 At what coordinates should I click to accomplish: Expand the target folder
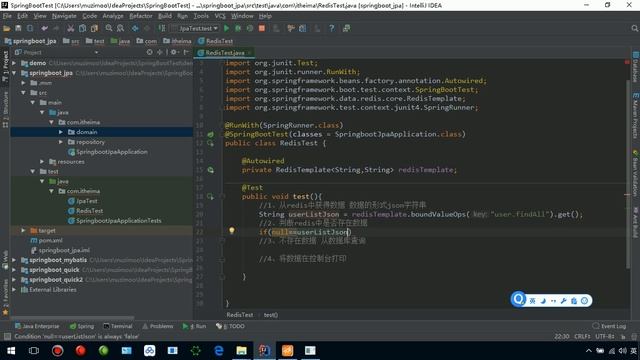[23, 231]
